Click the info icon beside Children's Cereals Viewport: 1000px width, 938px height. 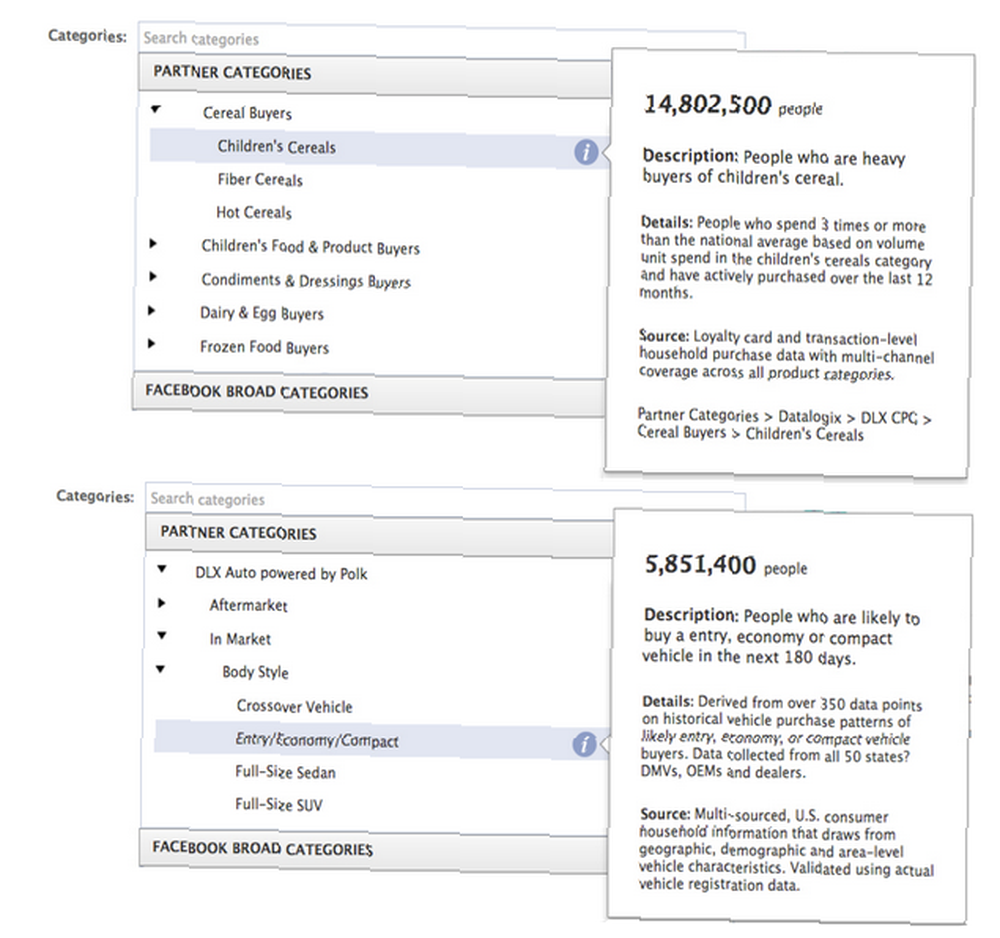[x=586, y=152]
